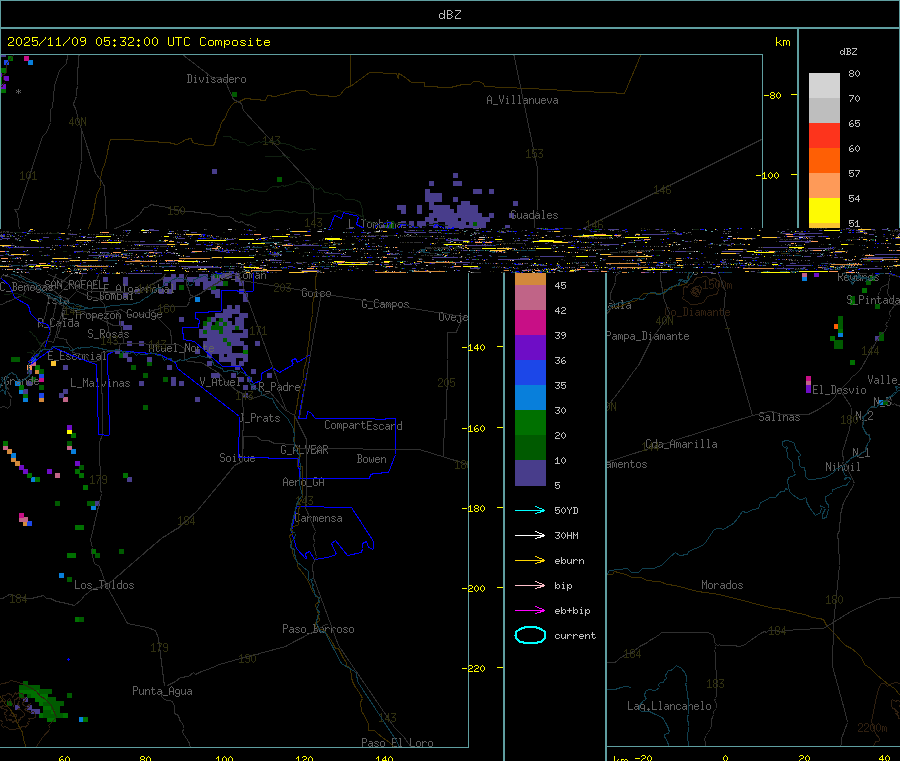Click the cyan 50YD arrow icon
Viewport: 900px width, 761px height.
(x=530, y=510)
